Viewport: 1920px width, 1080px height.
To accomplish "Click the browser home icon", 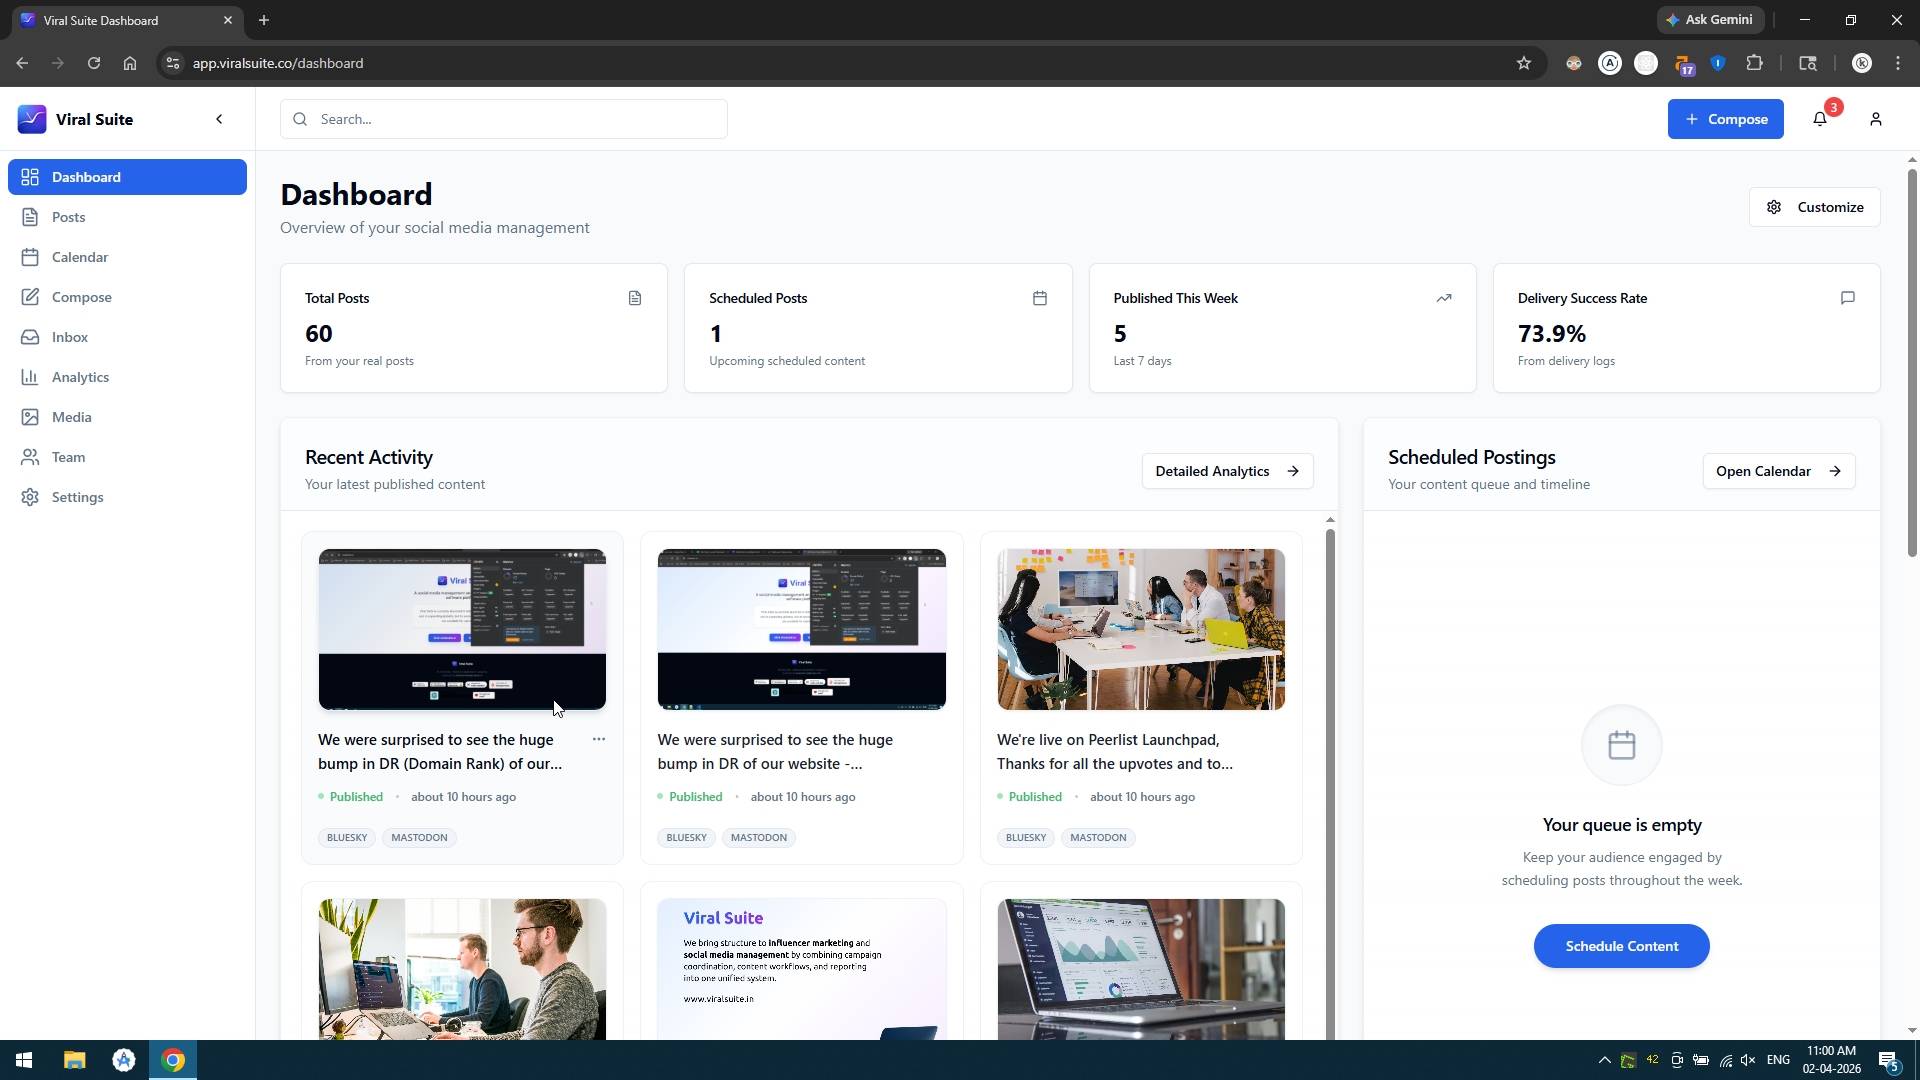I will click(130, 63).
